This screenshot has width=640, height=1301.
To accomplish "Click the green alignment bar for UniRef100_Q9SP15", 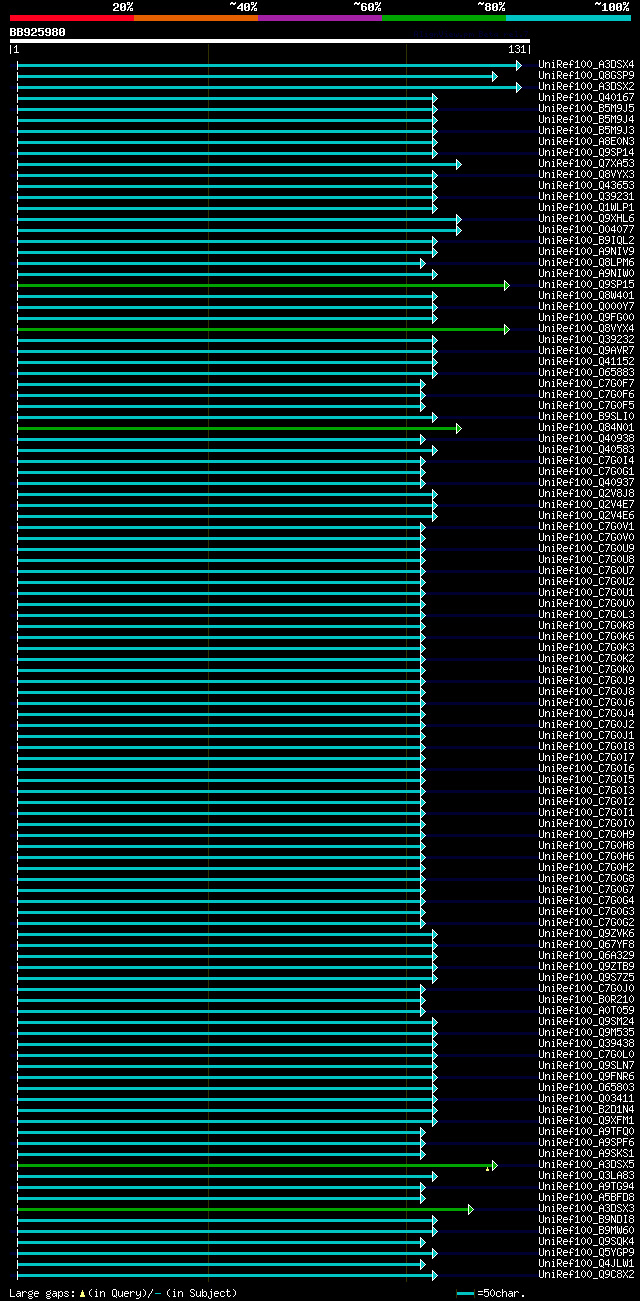I will pyautogui.click(x=263, y=286).
